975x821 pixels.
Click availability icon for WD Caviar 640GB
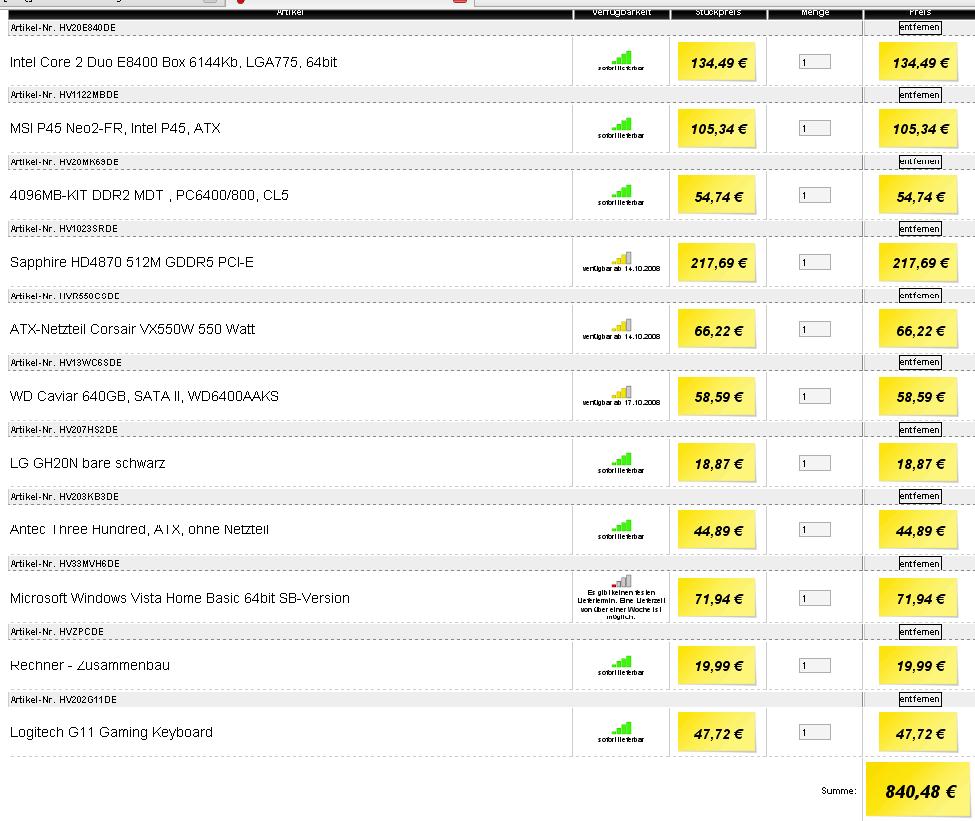[621, 392]
